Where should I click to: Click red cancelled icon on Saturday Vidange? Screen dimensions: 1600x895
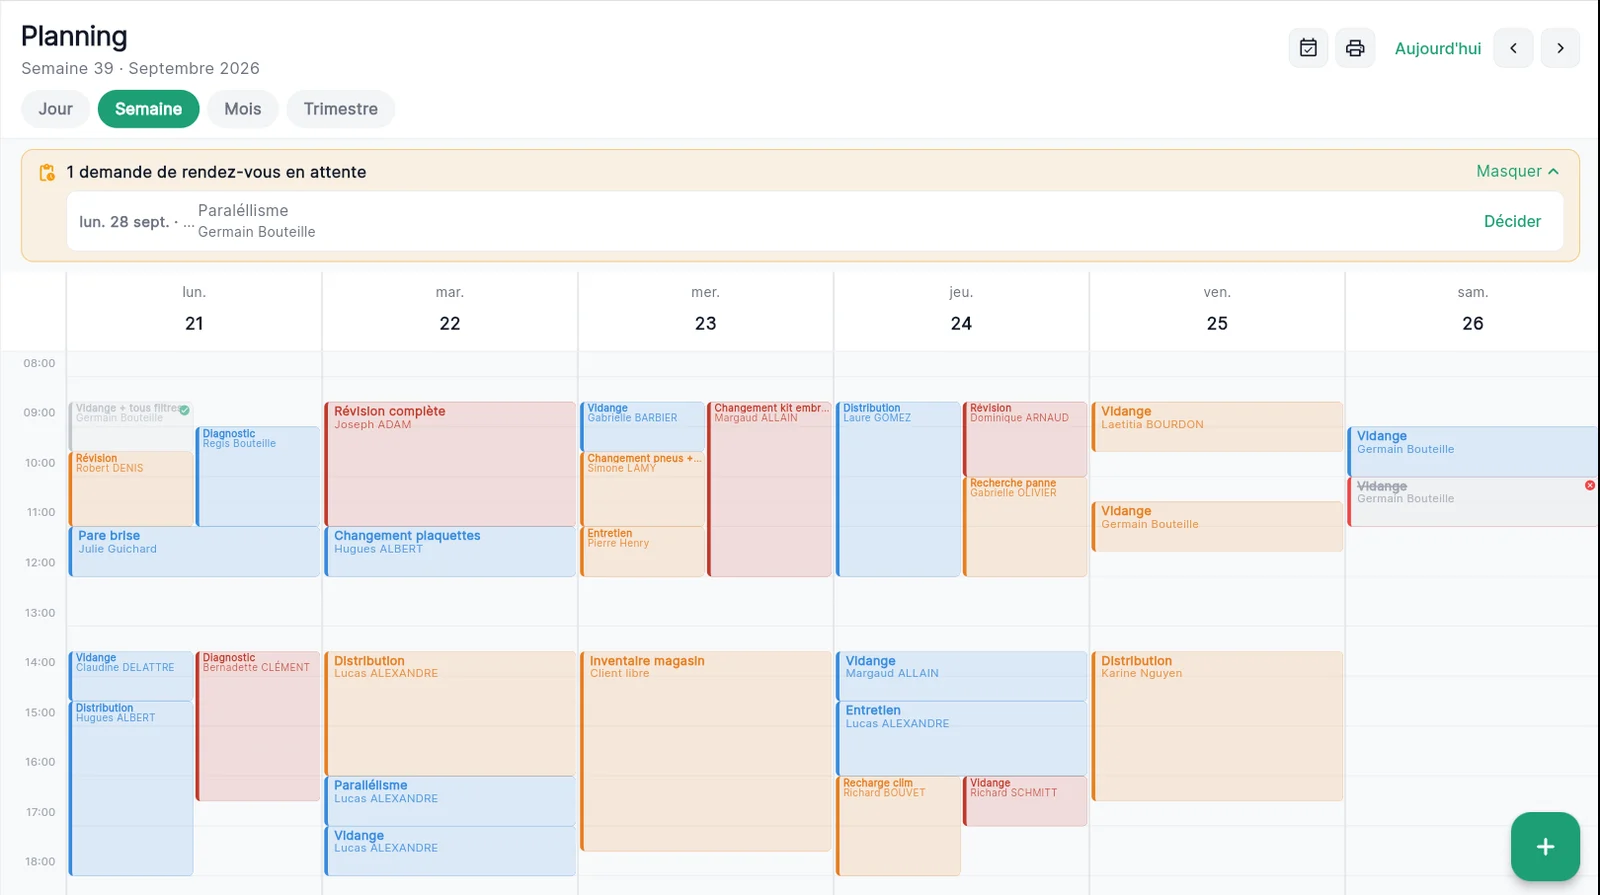tap(1589, 485)
